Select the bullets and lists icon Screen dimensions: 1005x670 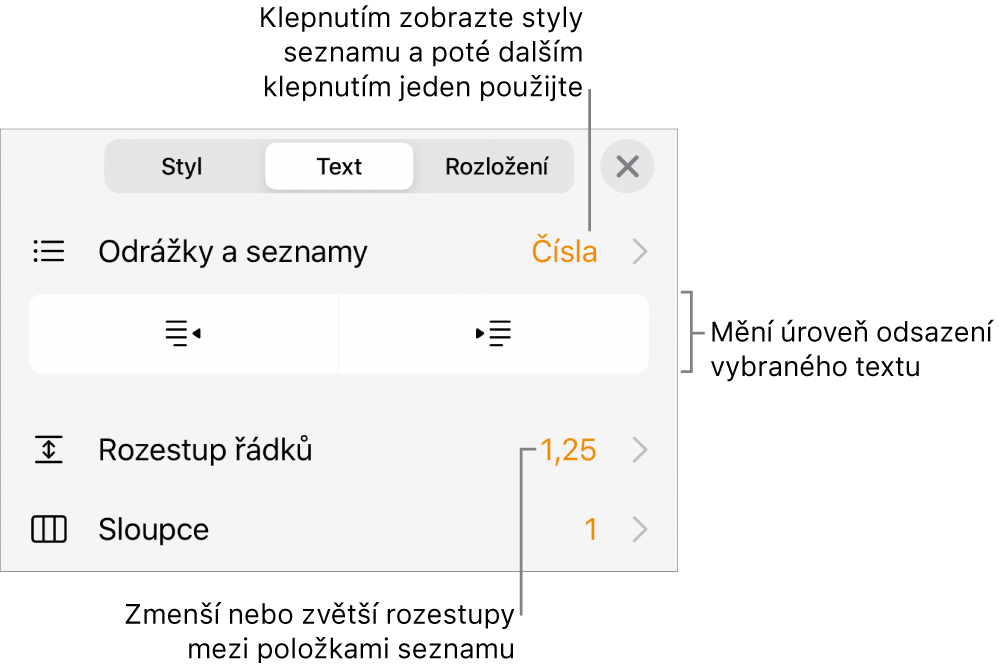tap(49, 251)
